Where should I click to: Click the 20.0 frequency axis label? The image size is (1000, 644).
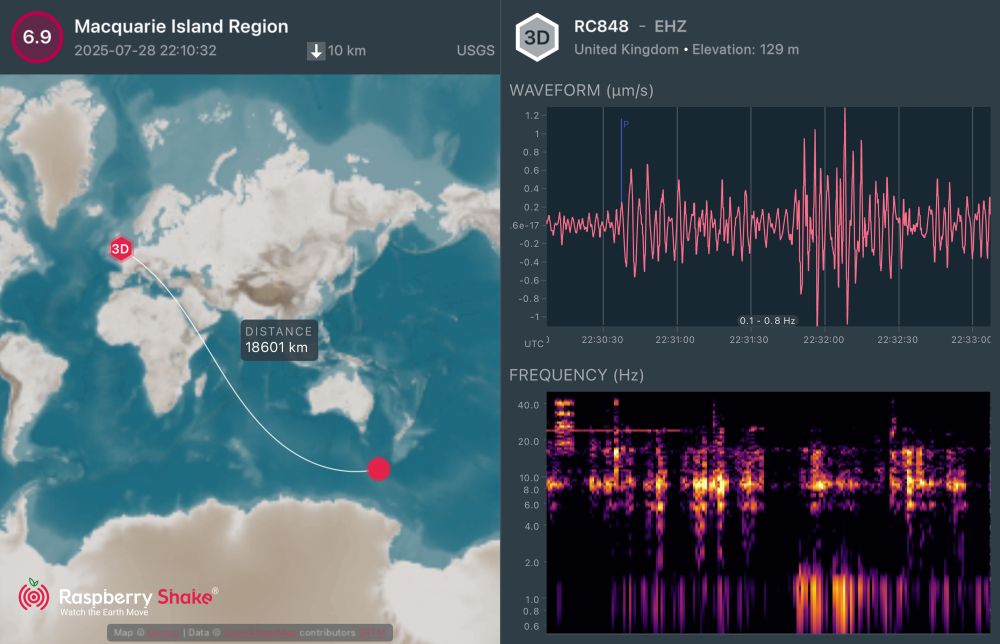coord(528,441)
